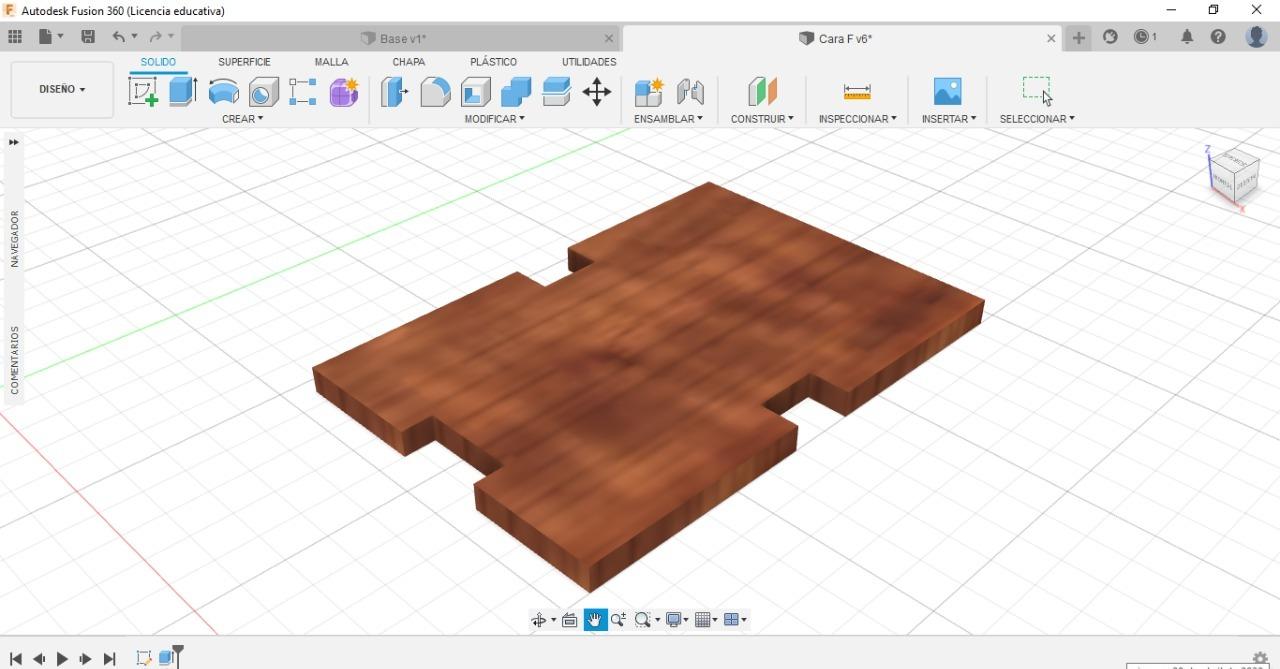1280x669 pixels.
Task: Check the job status clock icon
Action: pos(1145,37)
